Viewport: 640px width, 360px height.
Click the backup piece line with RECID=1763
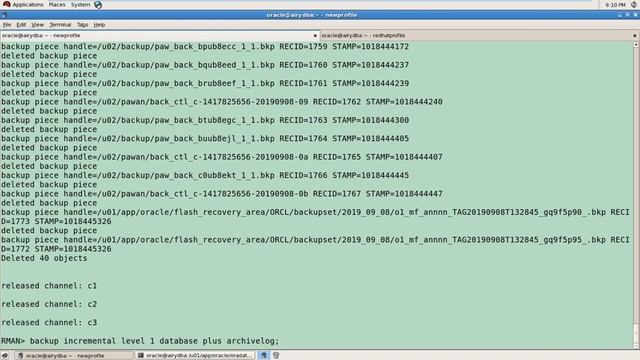pos(205,120)
